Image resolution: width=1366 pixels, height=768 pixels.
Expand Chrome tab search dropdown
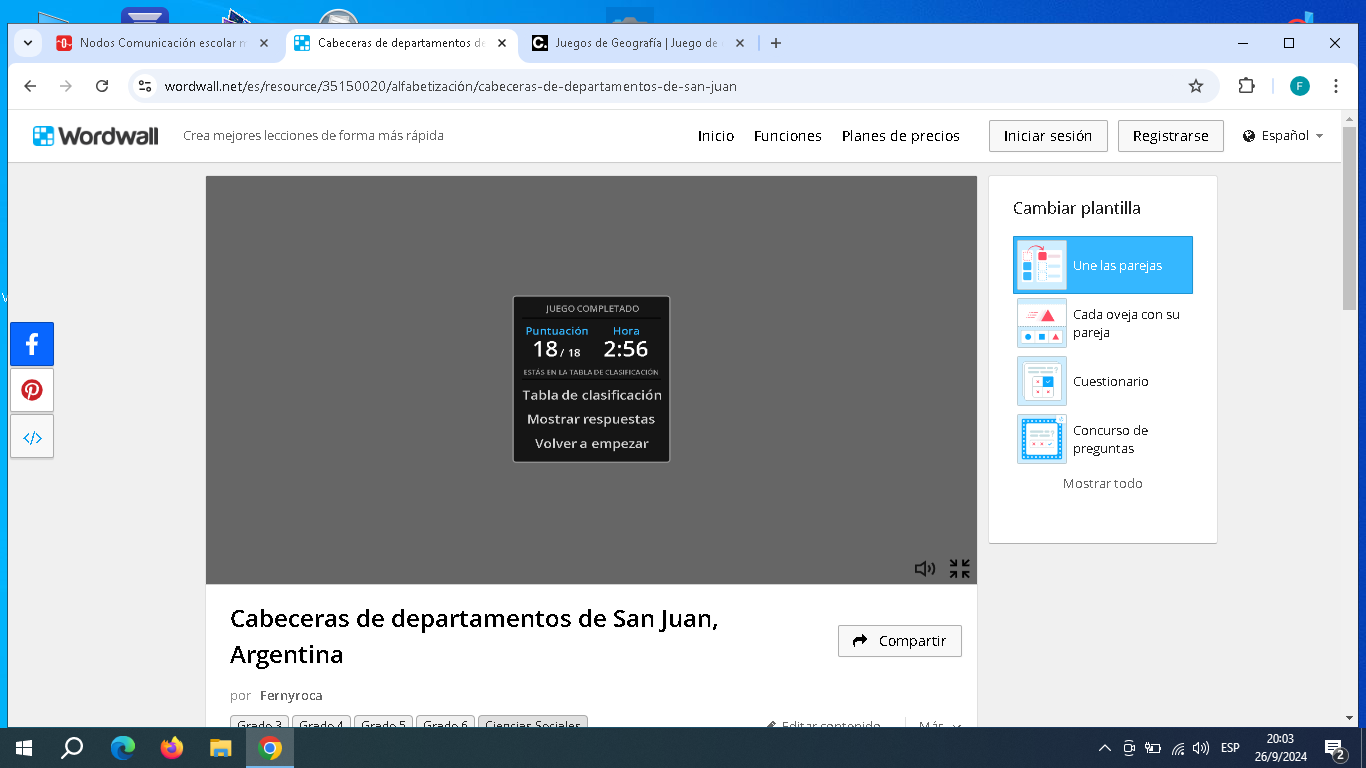[28, 43]
